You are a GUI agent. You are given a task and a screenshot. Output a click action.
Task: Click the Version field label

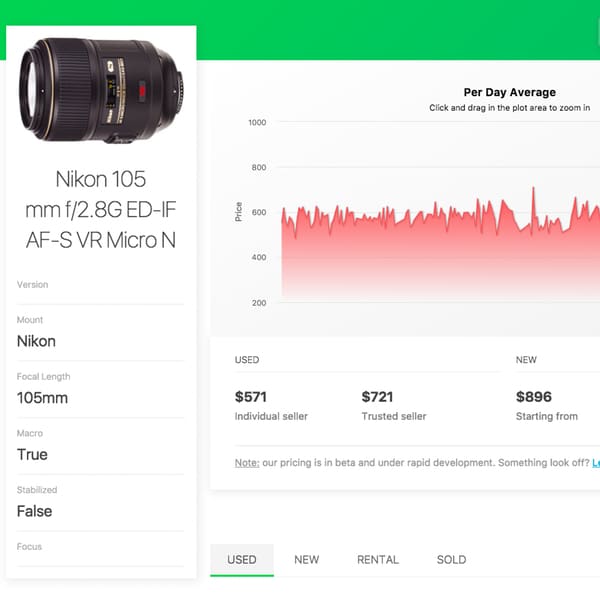click(x=32, y=285)
